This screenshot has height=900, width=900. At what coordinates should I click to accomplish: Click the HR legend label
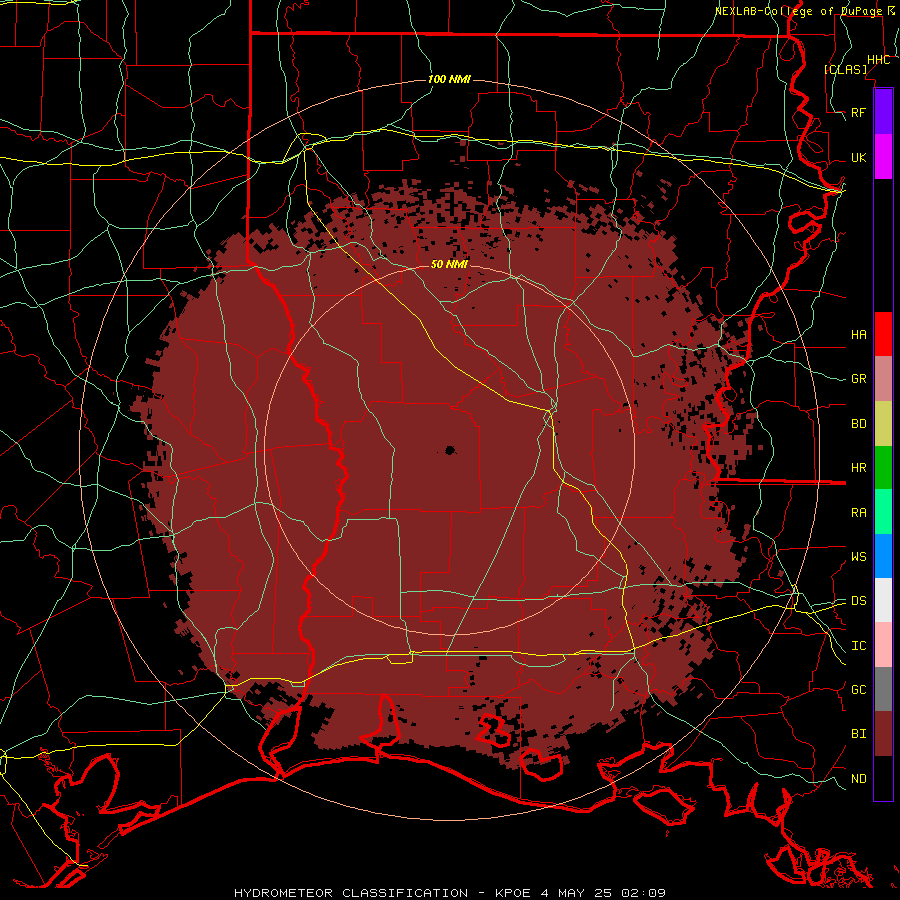858,468
